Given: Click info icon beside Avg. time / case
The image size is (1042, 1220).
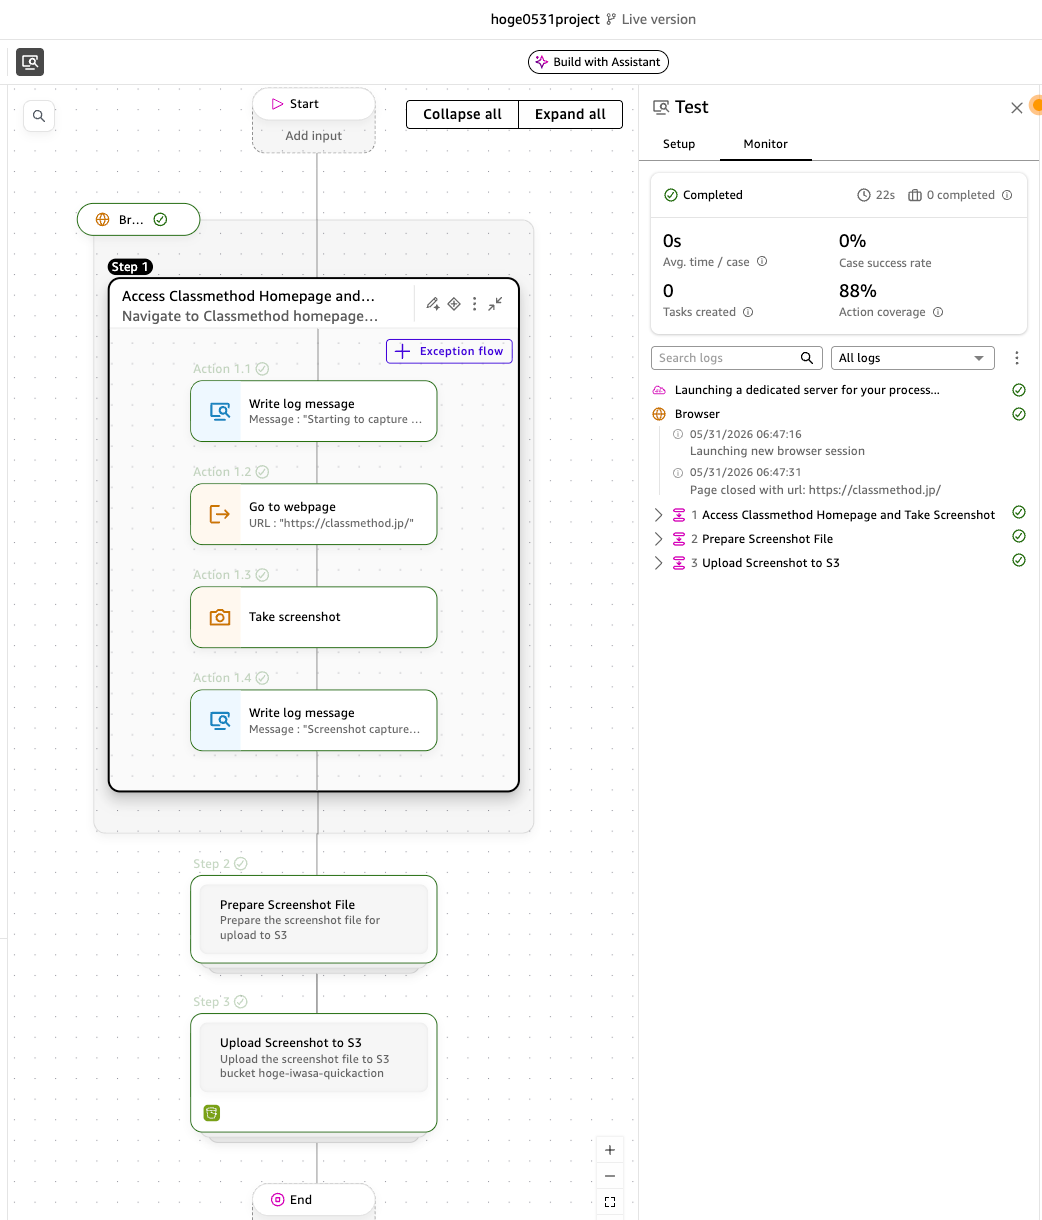Looking at the screenshot, I should (762, 262).
